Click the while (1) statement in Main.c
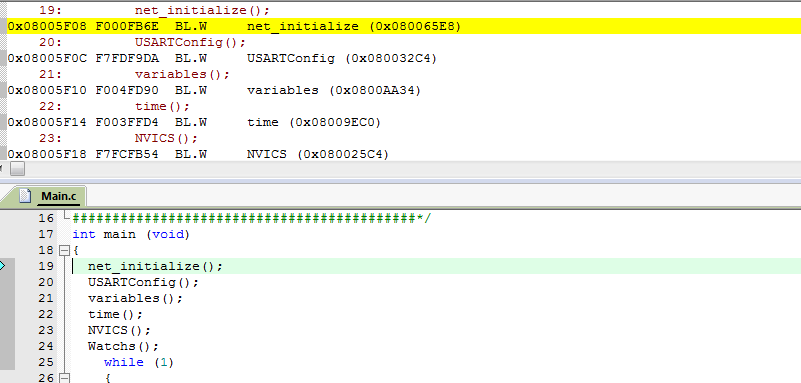The image size is (801, 383). pos(139,362)
